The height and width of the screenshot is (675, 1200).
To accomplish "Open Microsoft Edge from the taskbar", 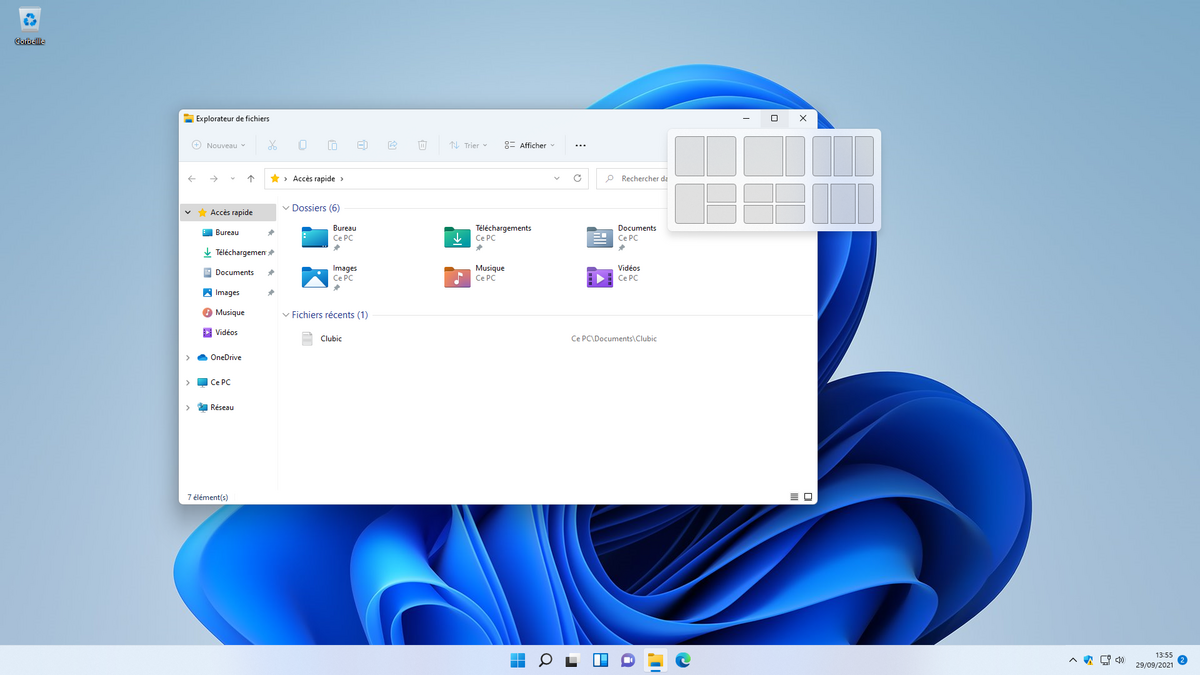I will pos(683,660).
